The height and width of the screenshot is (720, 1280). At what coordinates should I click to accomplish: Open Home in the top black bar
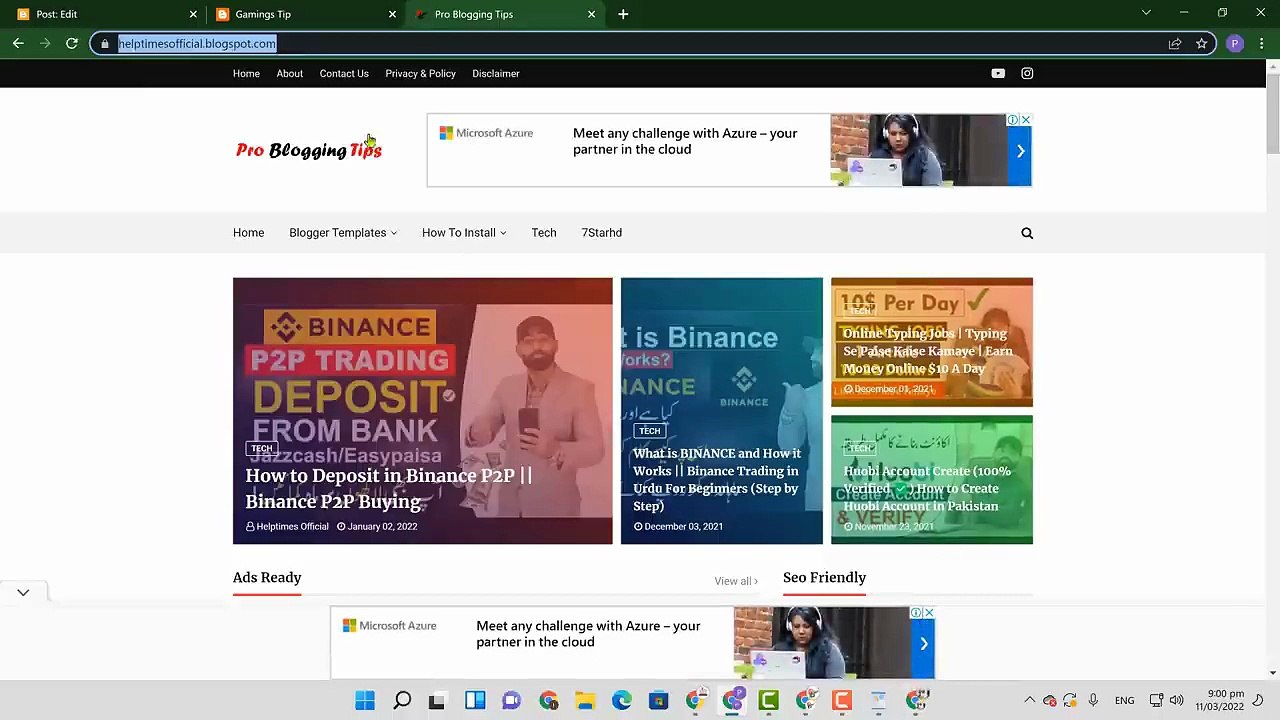246,73
